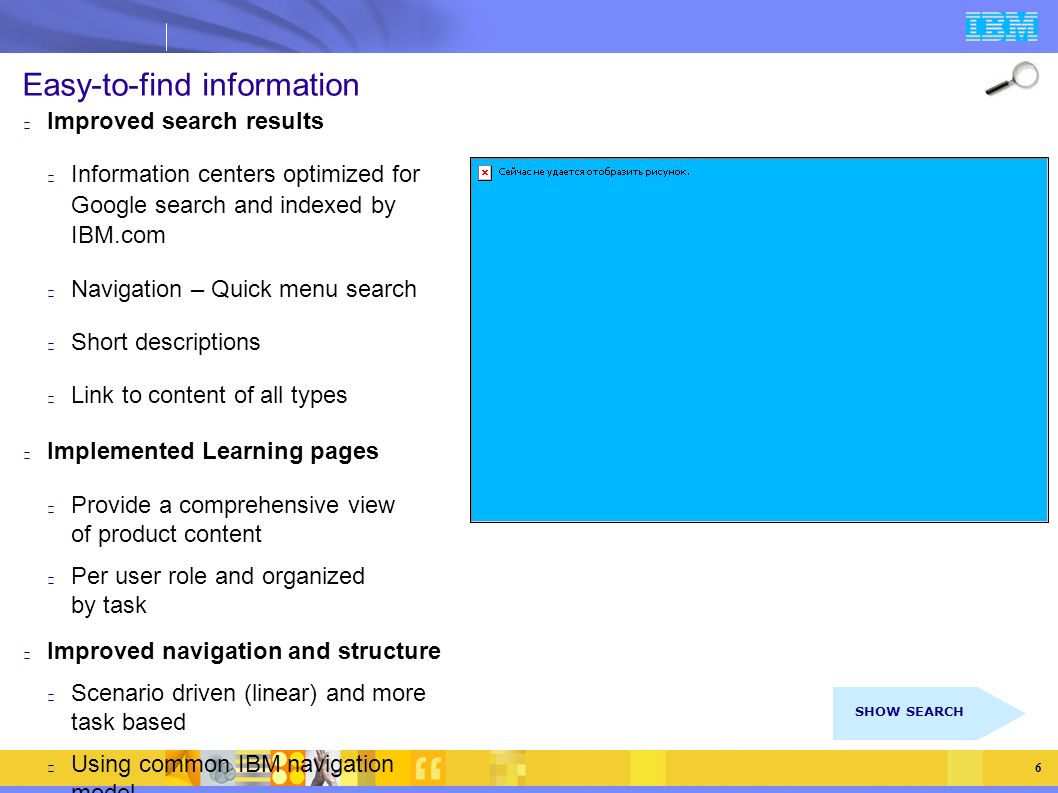Click 'Link to content of all types'

[x=209, y=395]
